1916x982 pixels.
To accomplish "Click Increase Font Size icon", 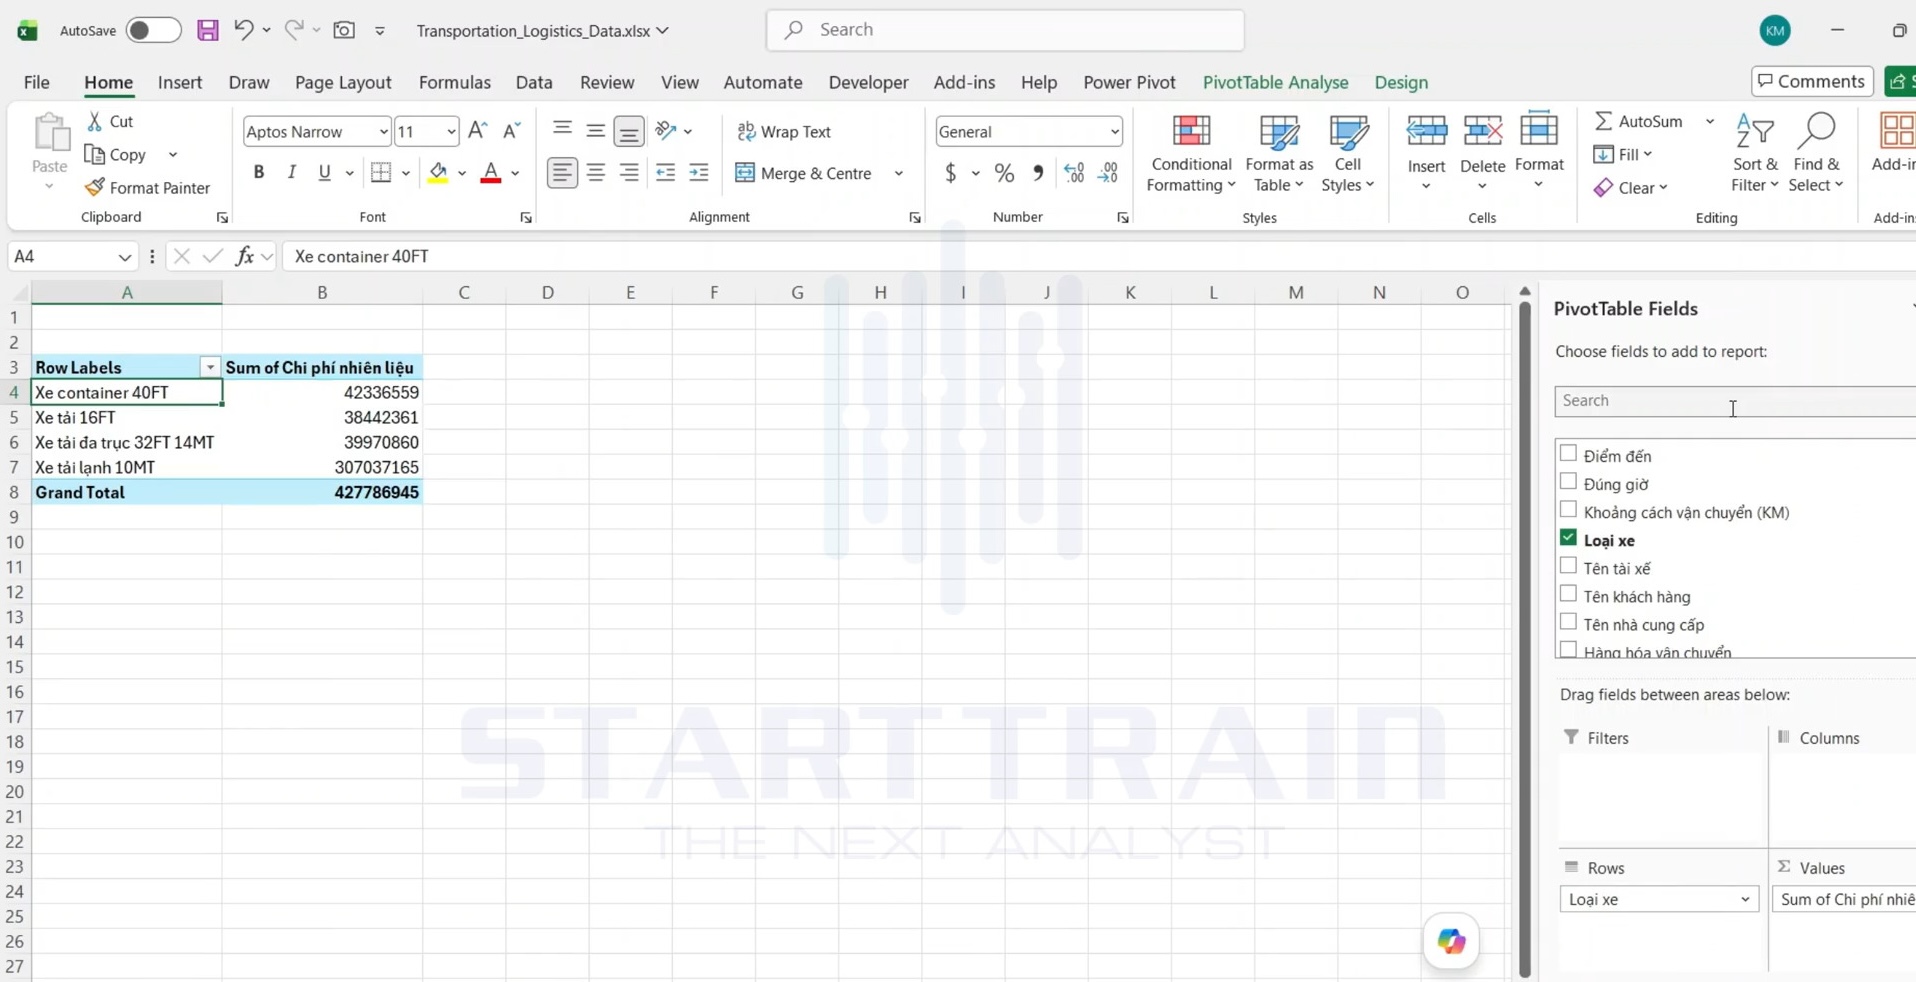I will click(477, 131).
